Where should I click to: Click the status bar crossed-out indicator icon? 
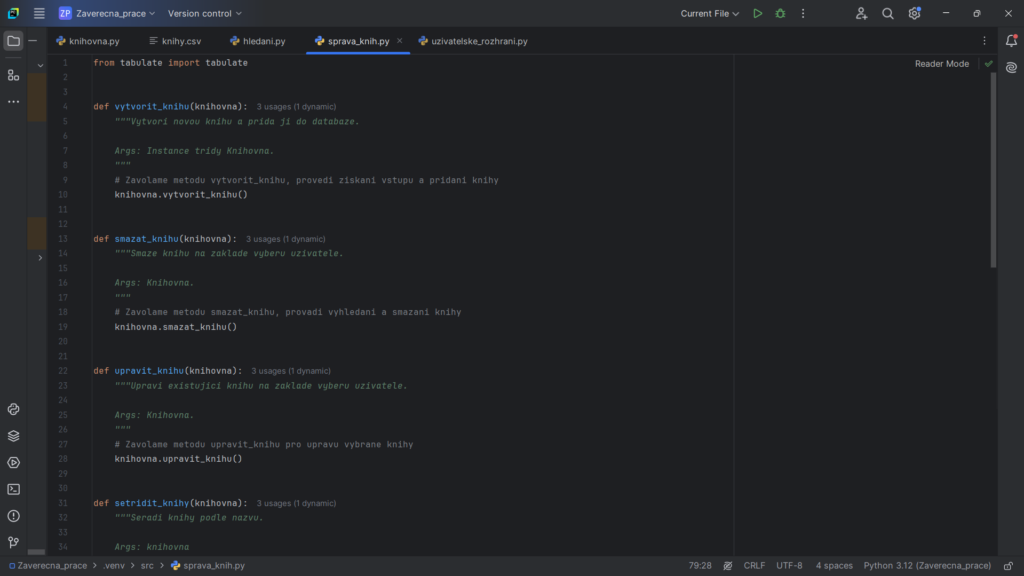click(x=728, y=566)
